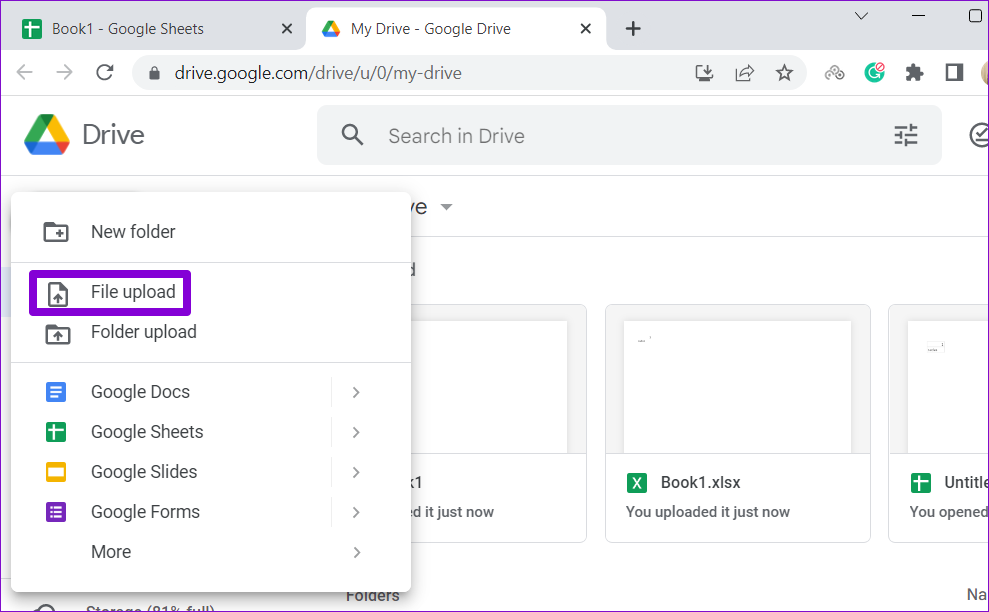Click the Book1.xlsx file name
Screen dimensions: 989x612
click(700, 483)
